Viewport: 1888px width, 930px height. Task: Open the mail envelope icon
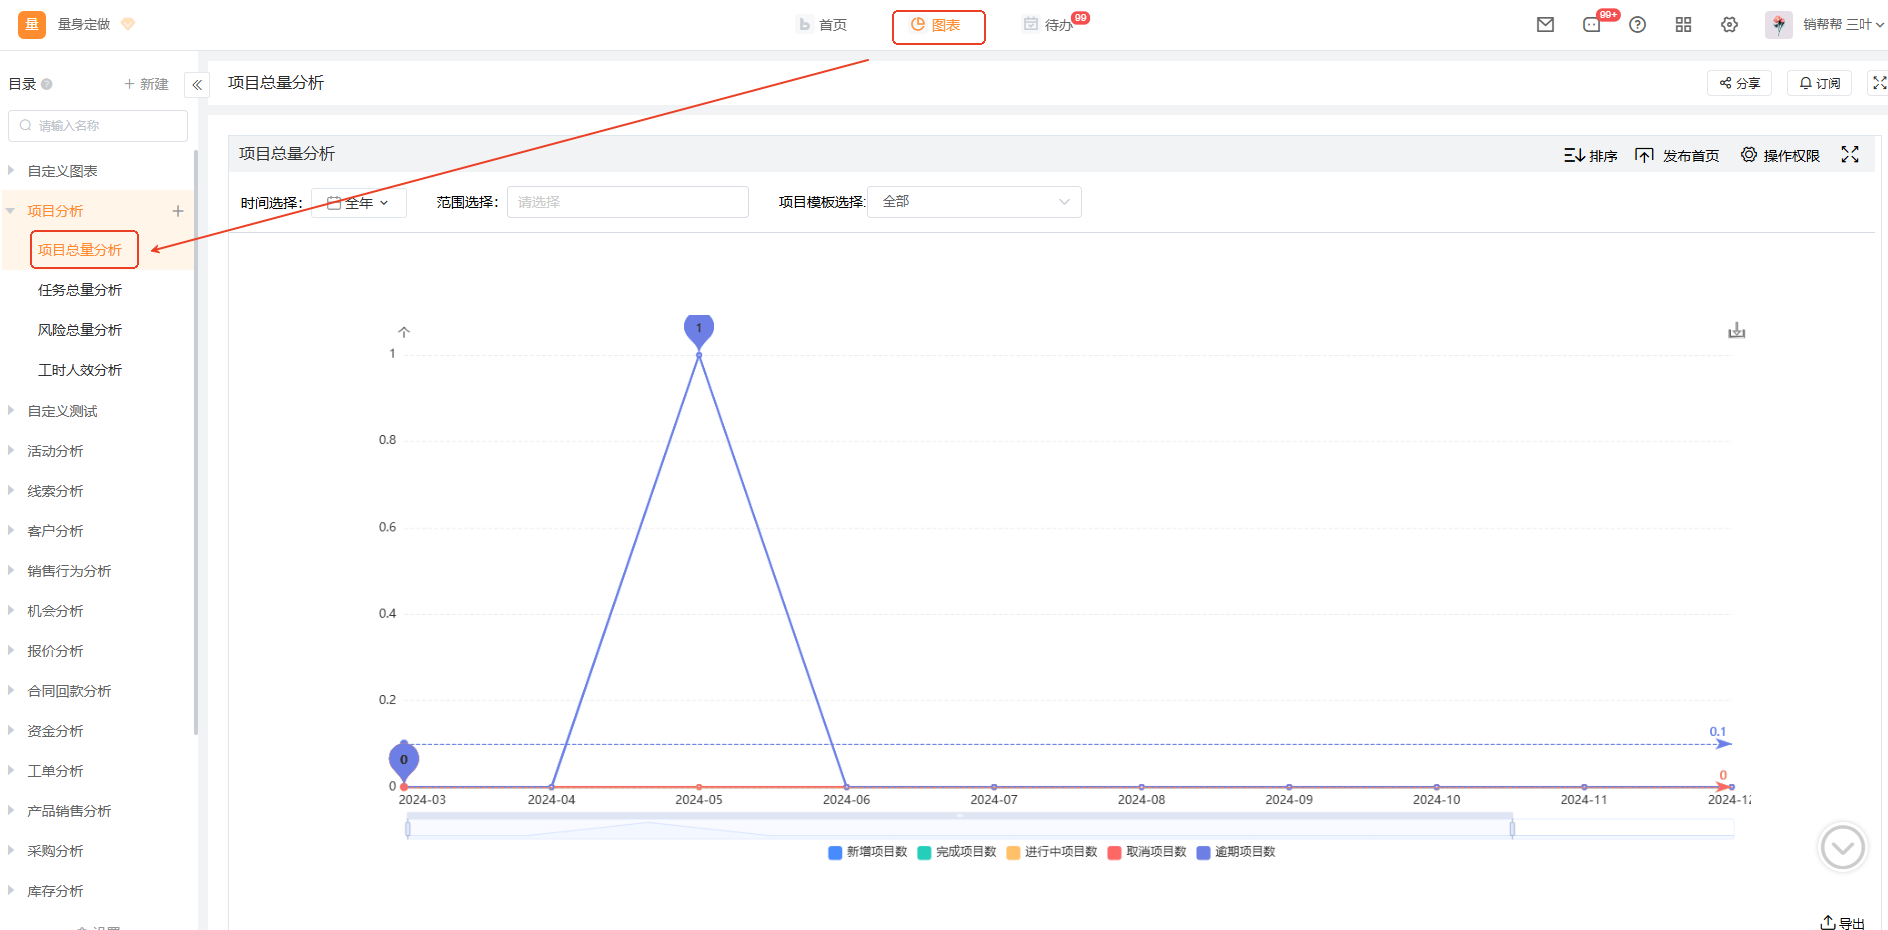pos(1545,25)
